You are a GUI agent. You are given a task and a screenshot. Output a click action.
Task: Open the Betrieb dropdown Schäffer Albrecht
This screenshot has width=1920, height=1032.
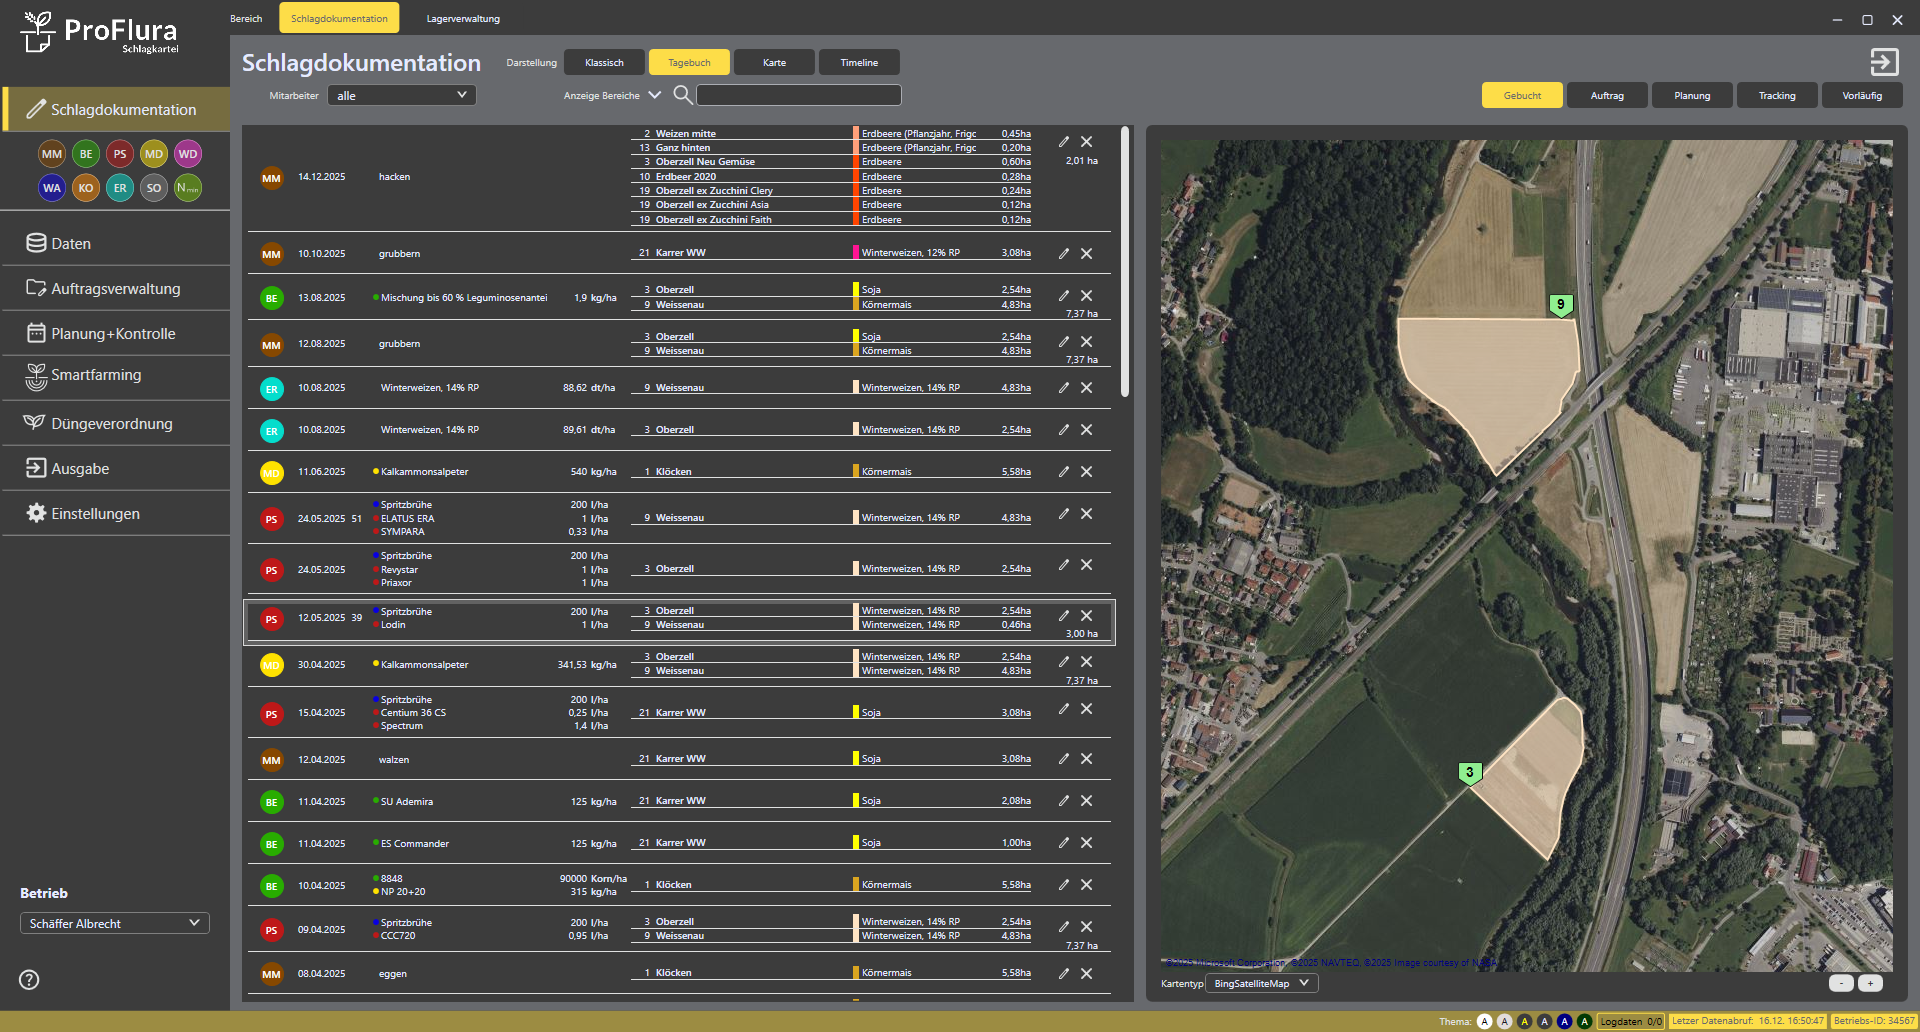(x=114, y=923)
